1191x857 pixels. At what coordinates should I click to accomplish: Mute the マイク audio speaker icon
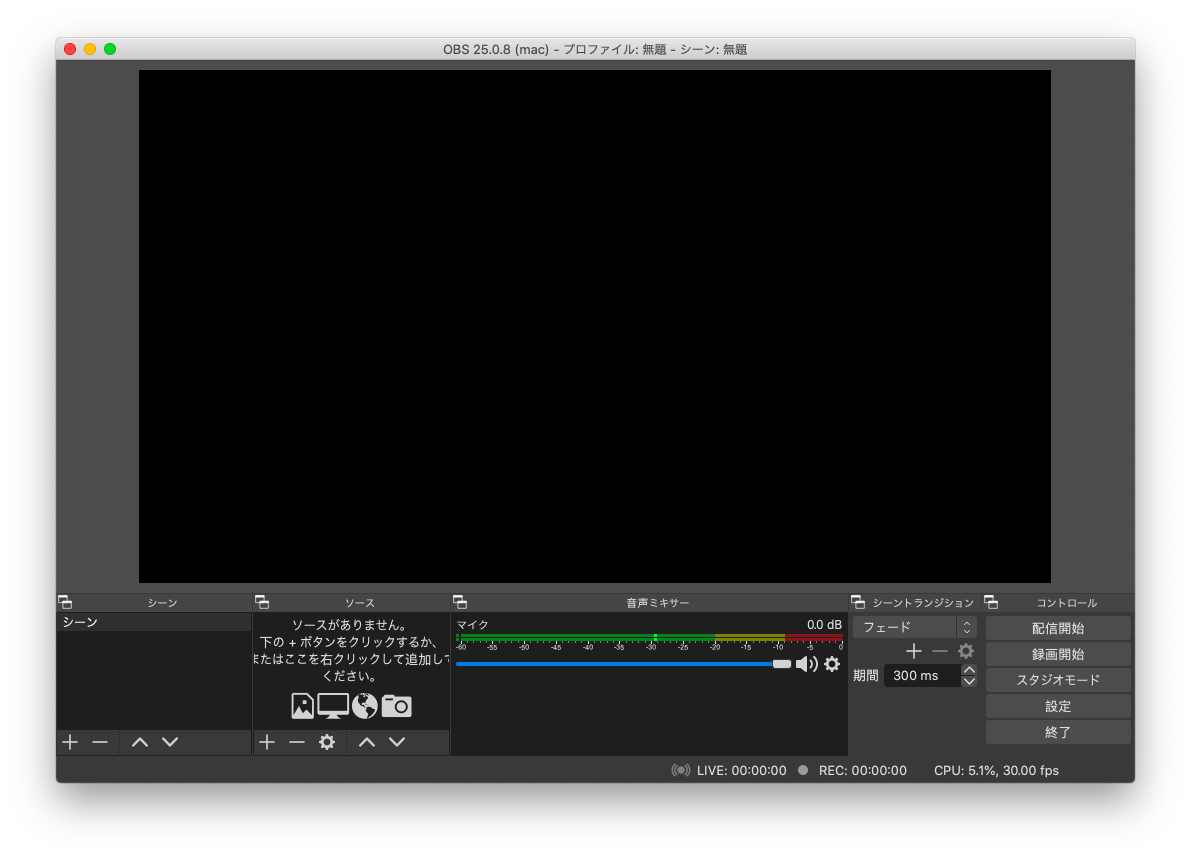point(806,664)
